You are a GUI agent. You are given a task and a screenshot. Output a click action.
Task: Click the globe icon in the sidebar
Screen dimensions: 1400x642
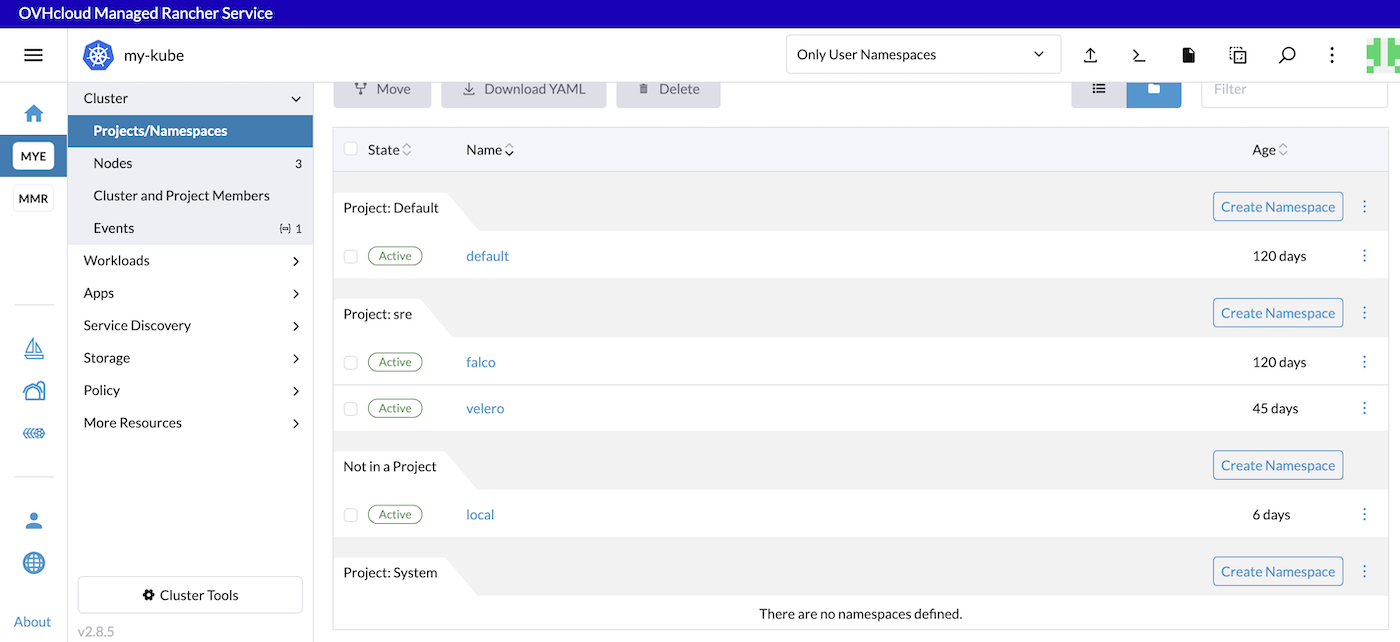click(x=33, y=562)
